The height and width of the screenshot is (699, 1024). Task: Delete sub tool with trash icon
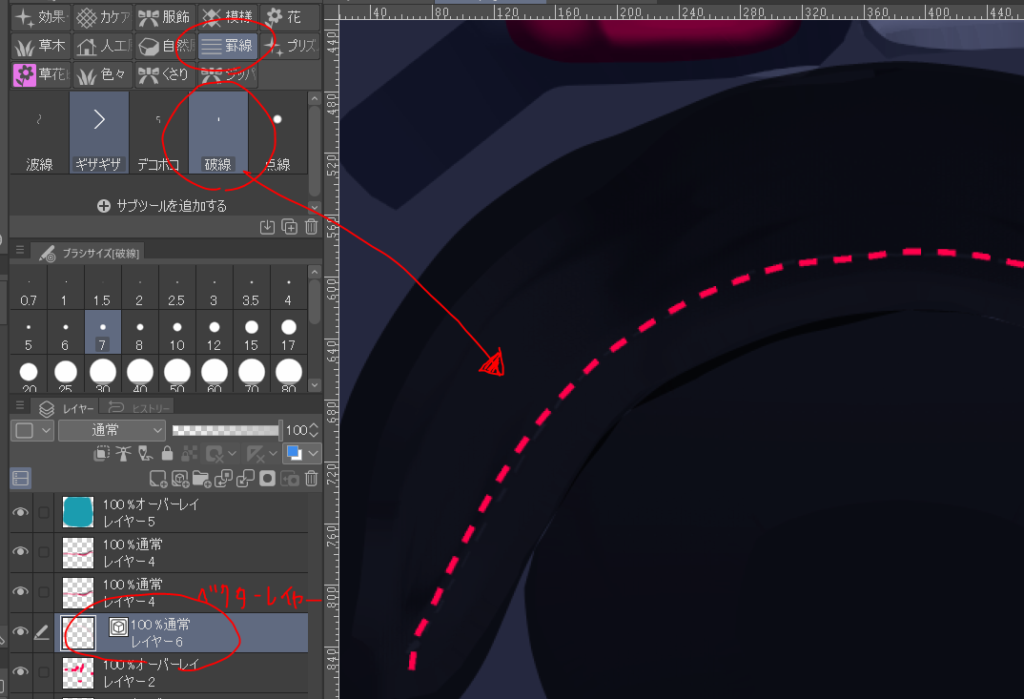click(312, 227)
